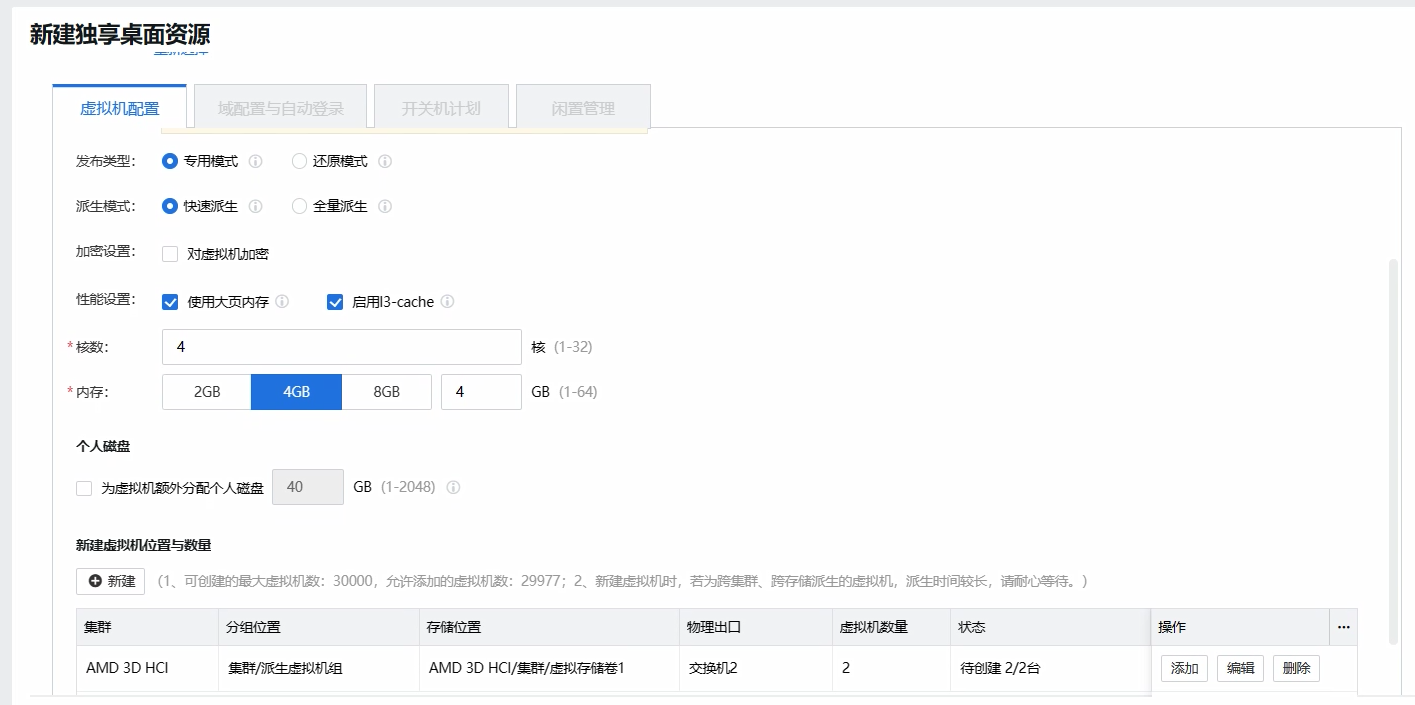Screen dimensions: 1415x705
Task: Click the 核数 input field
Action: point(341,347)
